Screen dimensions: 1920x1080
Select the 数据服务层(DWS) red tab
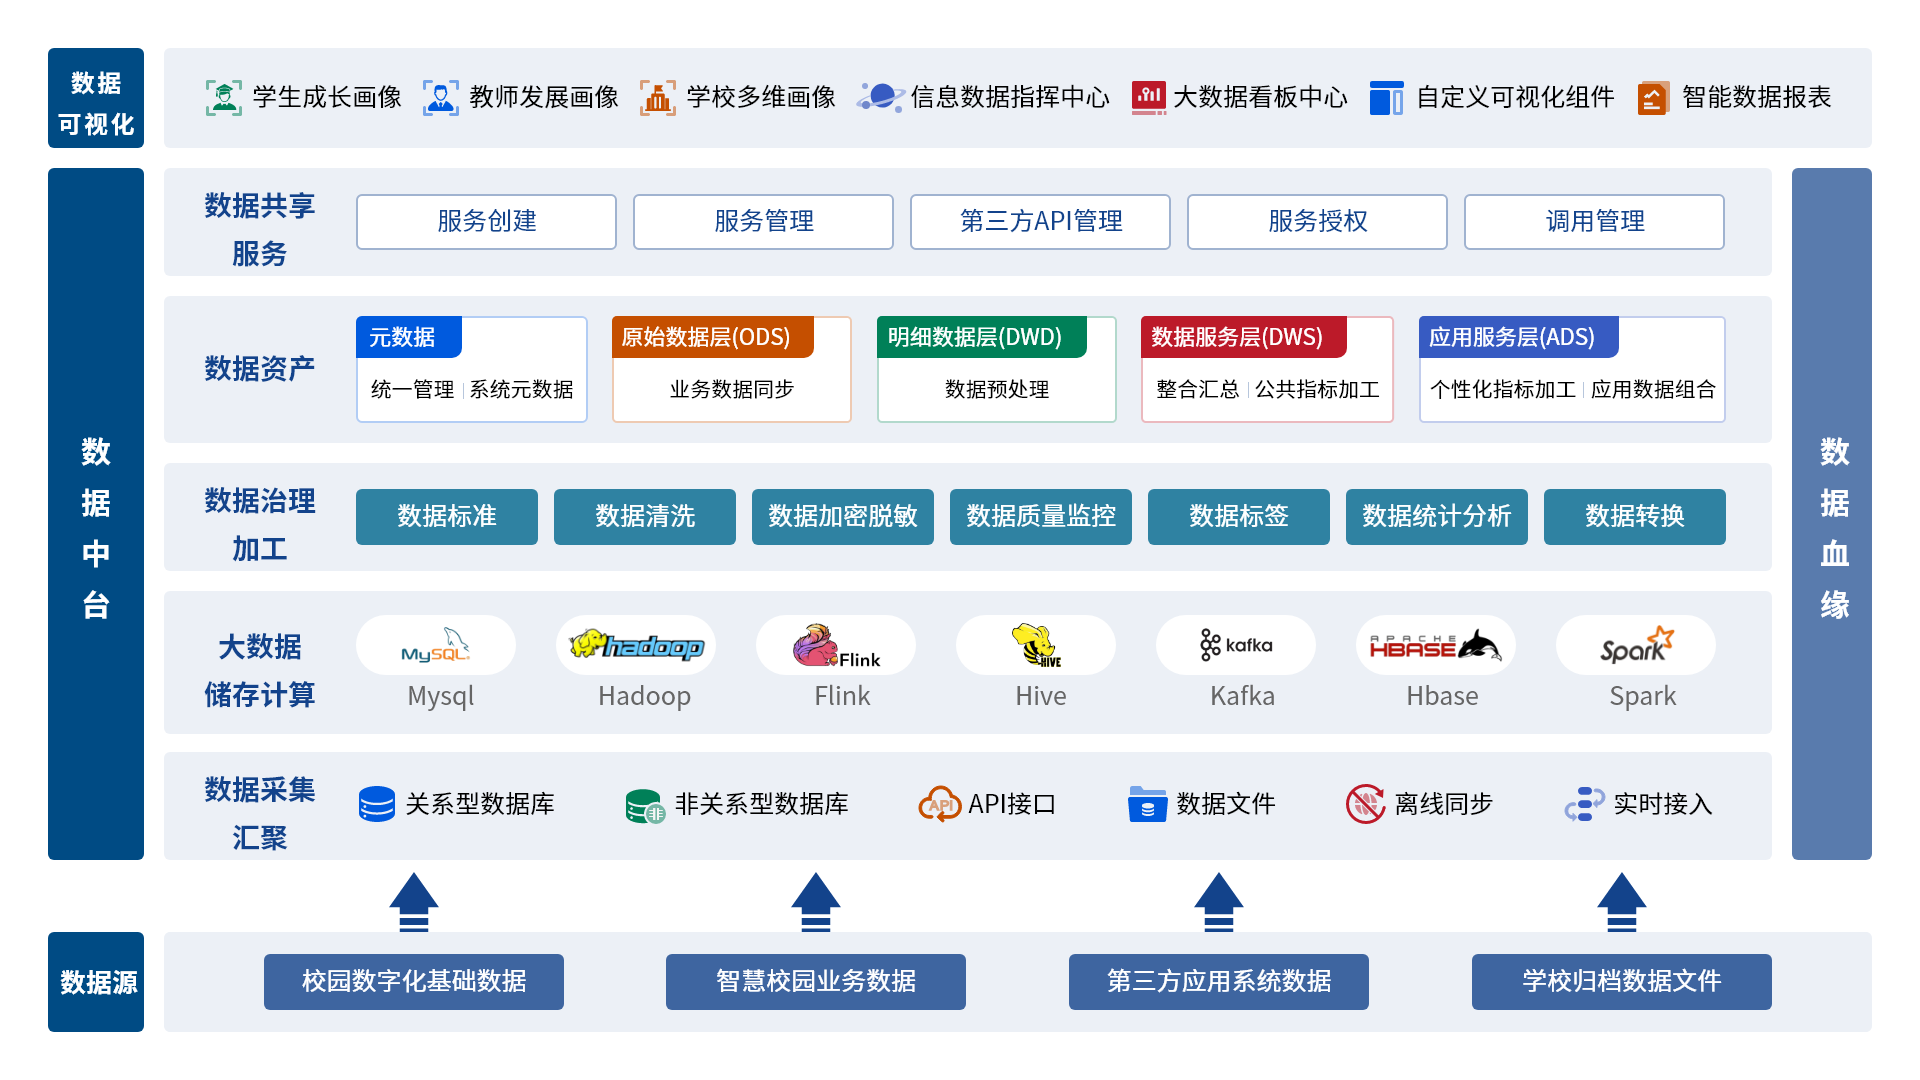pos(1243,338)
